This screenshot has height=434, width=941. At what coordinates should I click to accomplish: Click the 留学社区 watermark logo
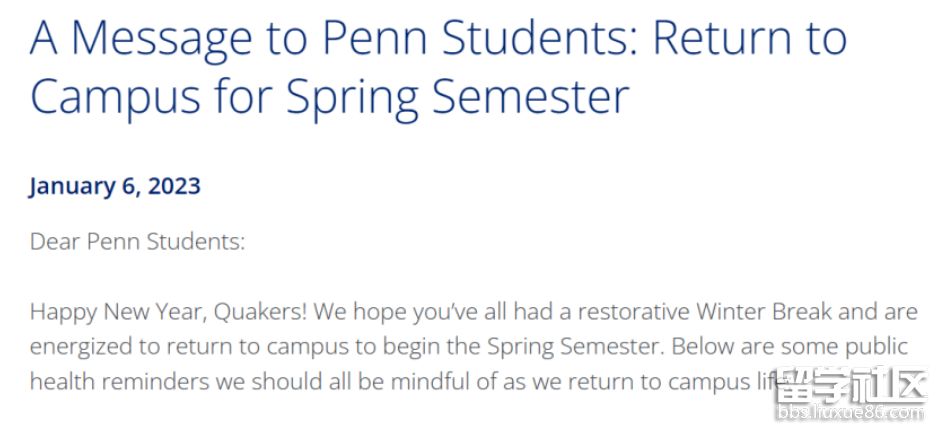pyautogui.click(x=852, y=384)
